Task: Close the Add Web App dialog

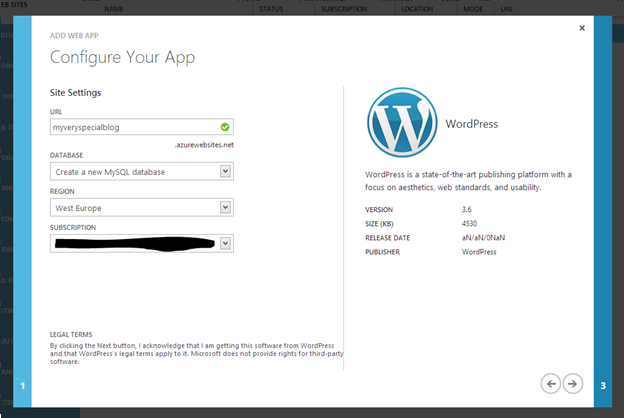Action: 582,28
